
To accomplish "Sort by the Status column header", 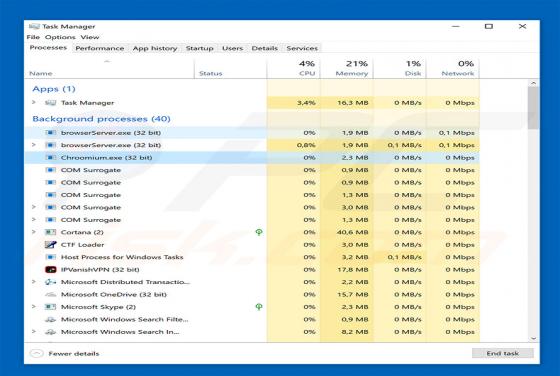I will click(x=230, y=69).
